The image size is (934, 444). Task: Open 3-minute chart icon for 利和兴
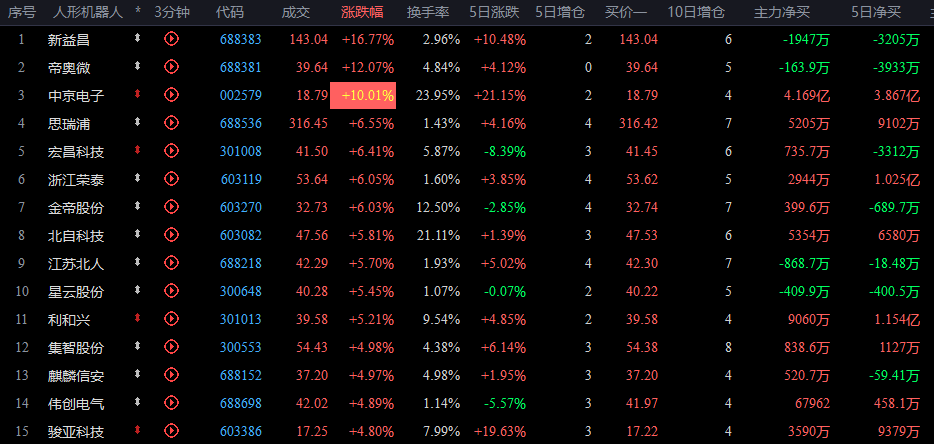[172, 318]
